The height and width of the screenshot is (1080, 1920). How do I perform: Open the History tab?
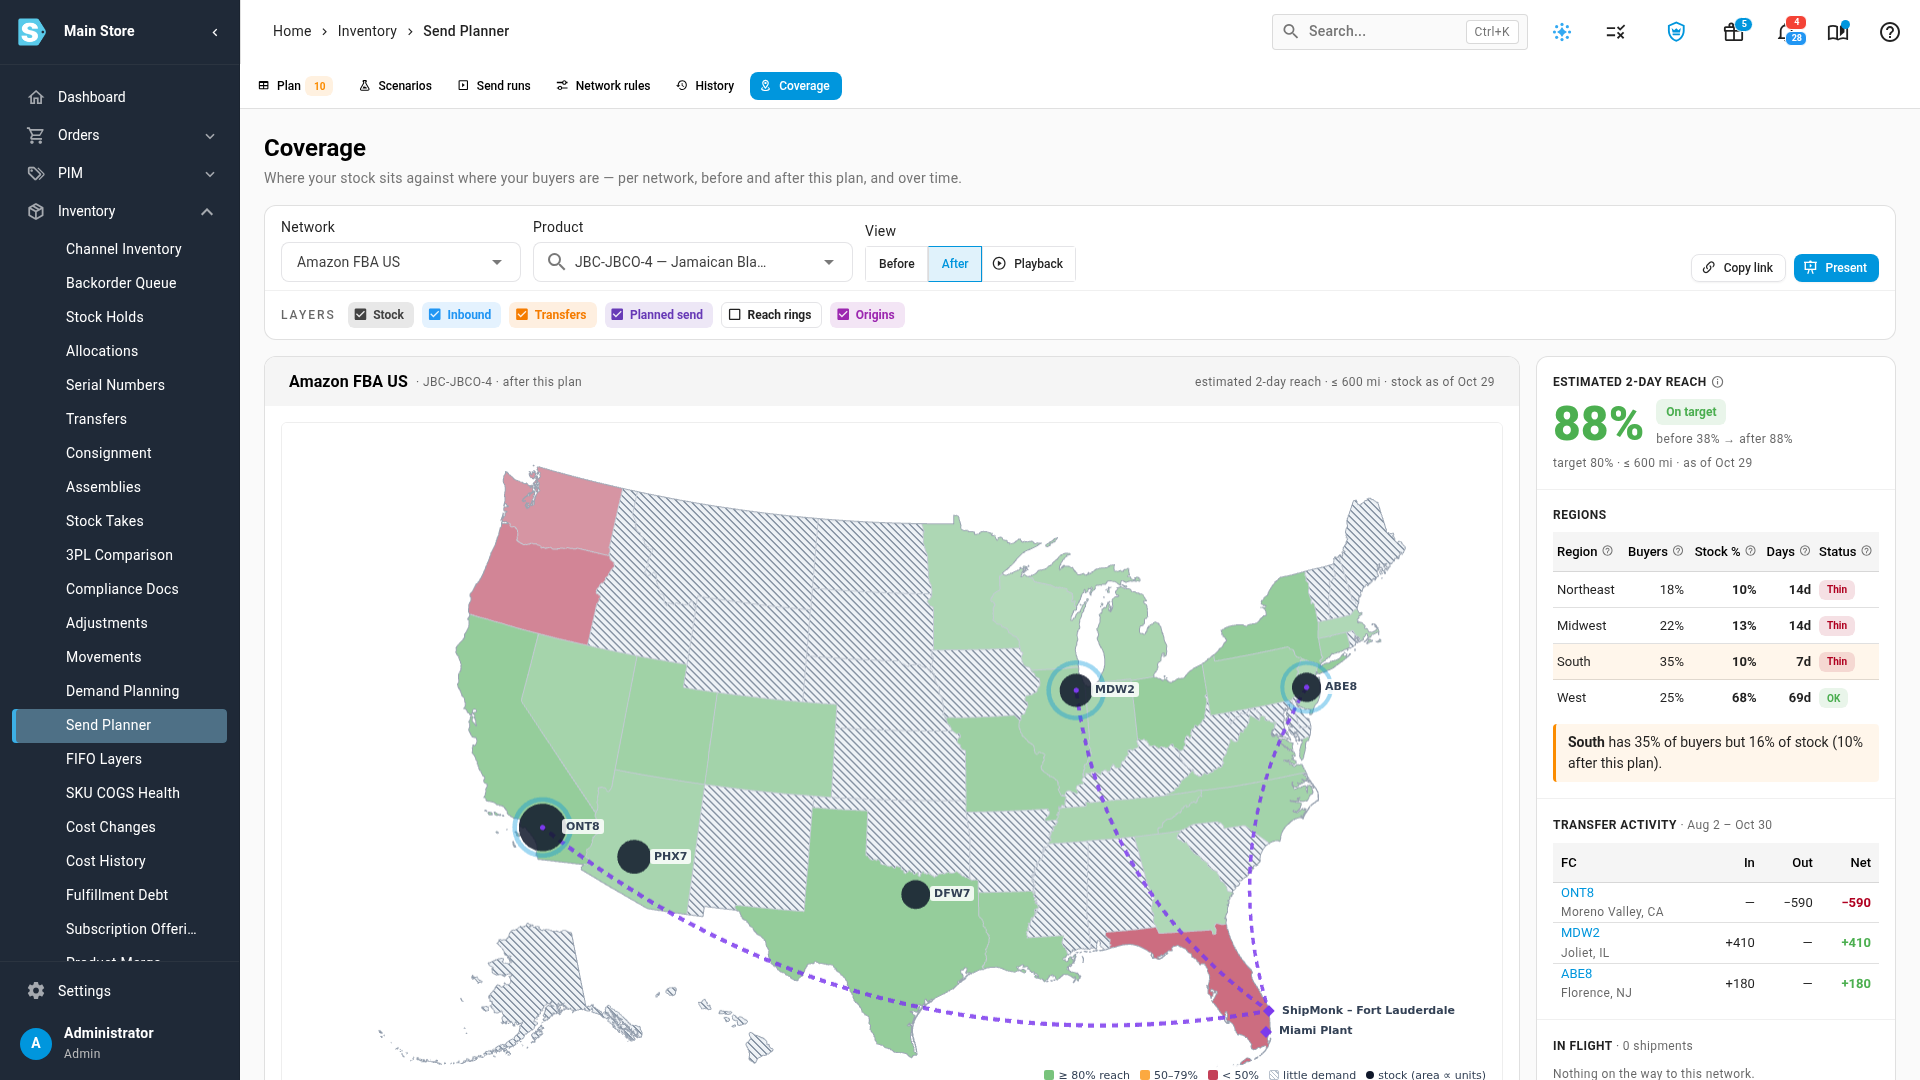pyautogui.click(x=705, y=86)
